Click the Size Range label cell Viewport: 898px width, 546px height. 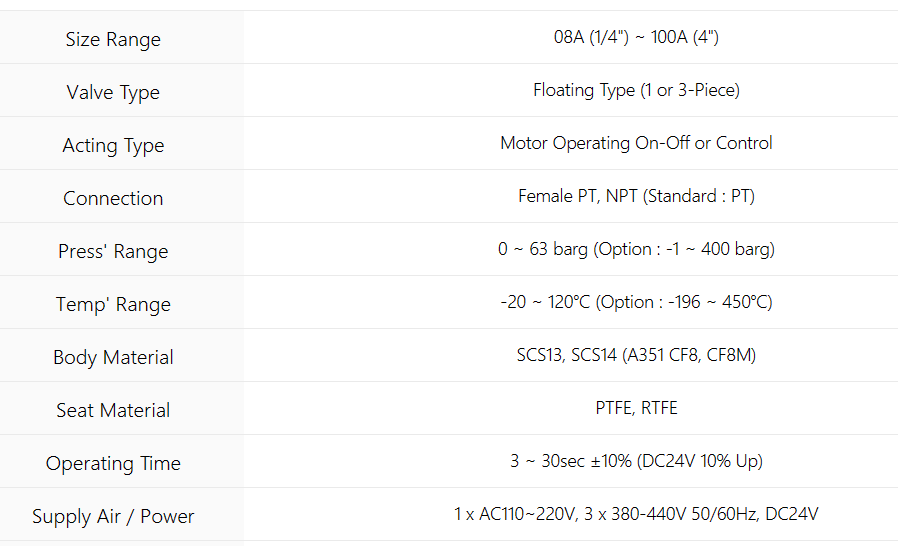pyautogui.click(x=113, y=40)
